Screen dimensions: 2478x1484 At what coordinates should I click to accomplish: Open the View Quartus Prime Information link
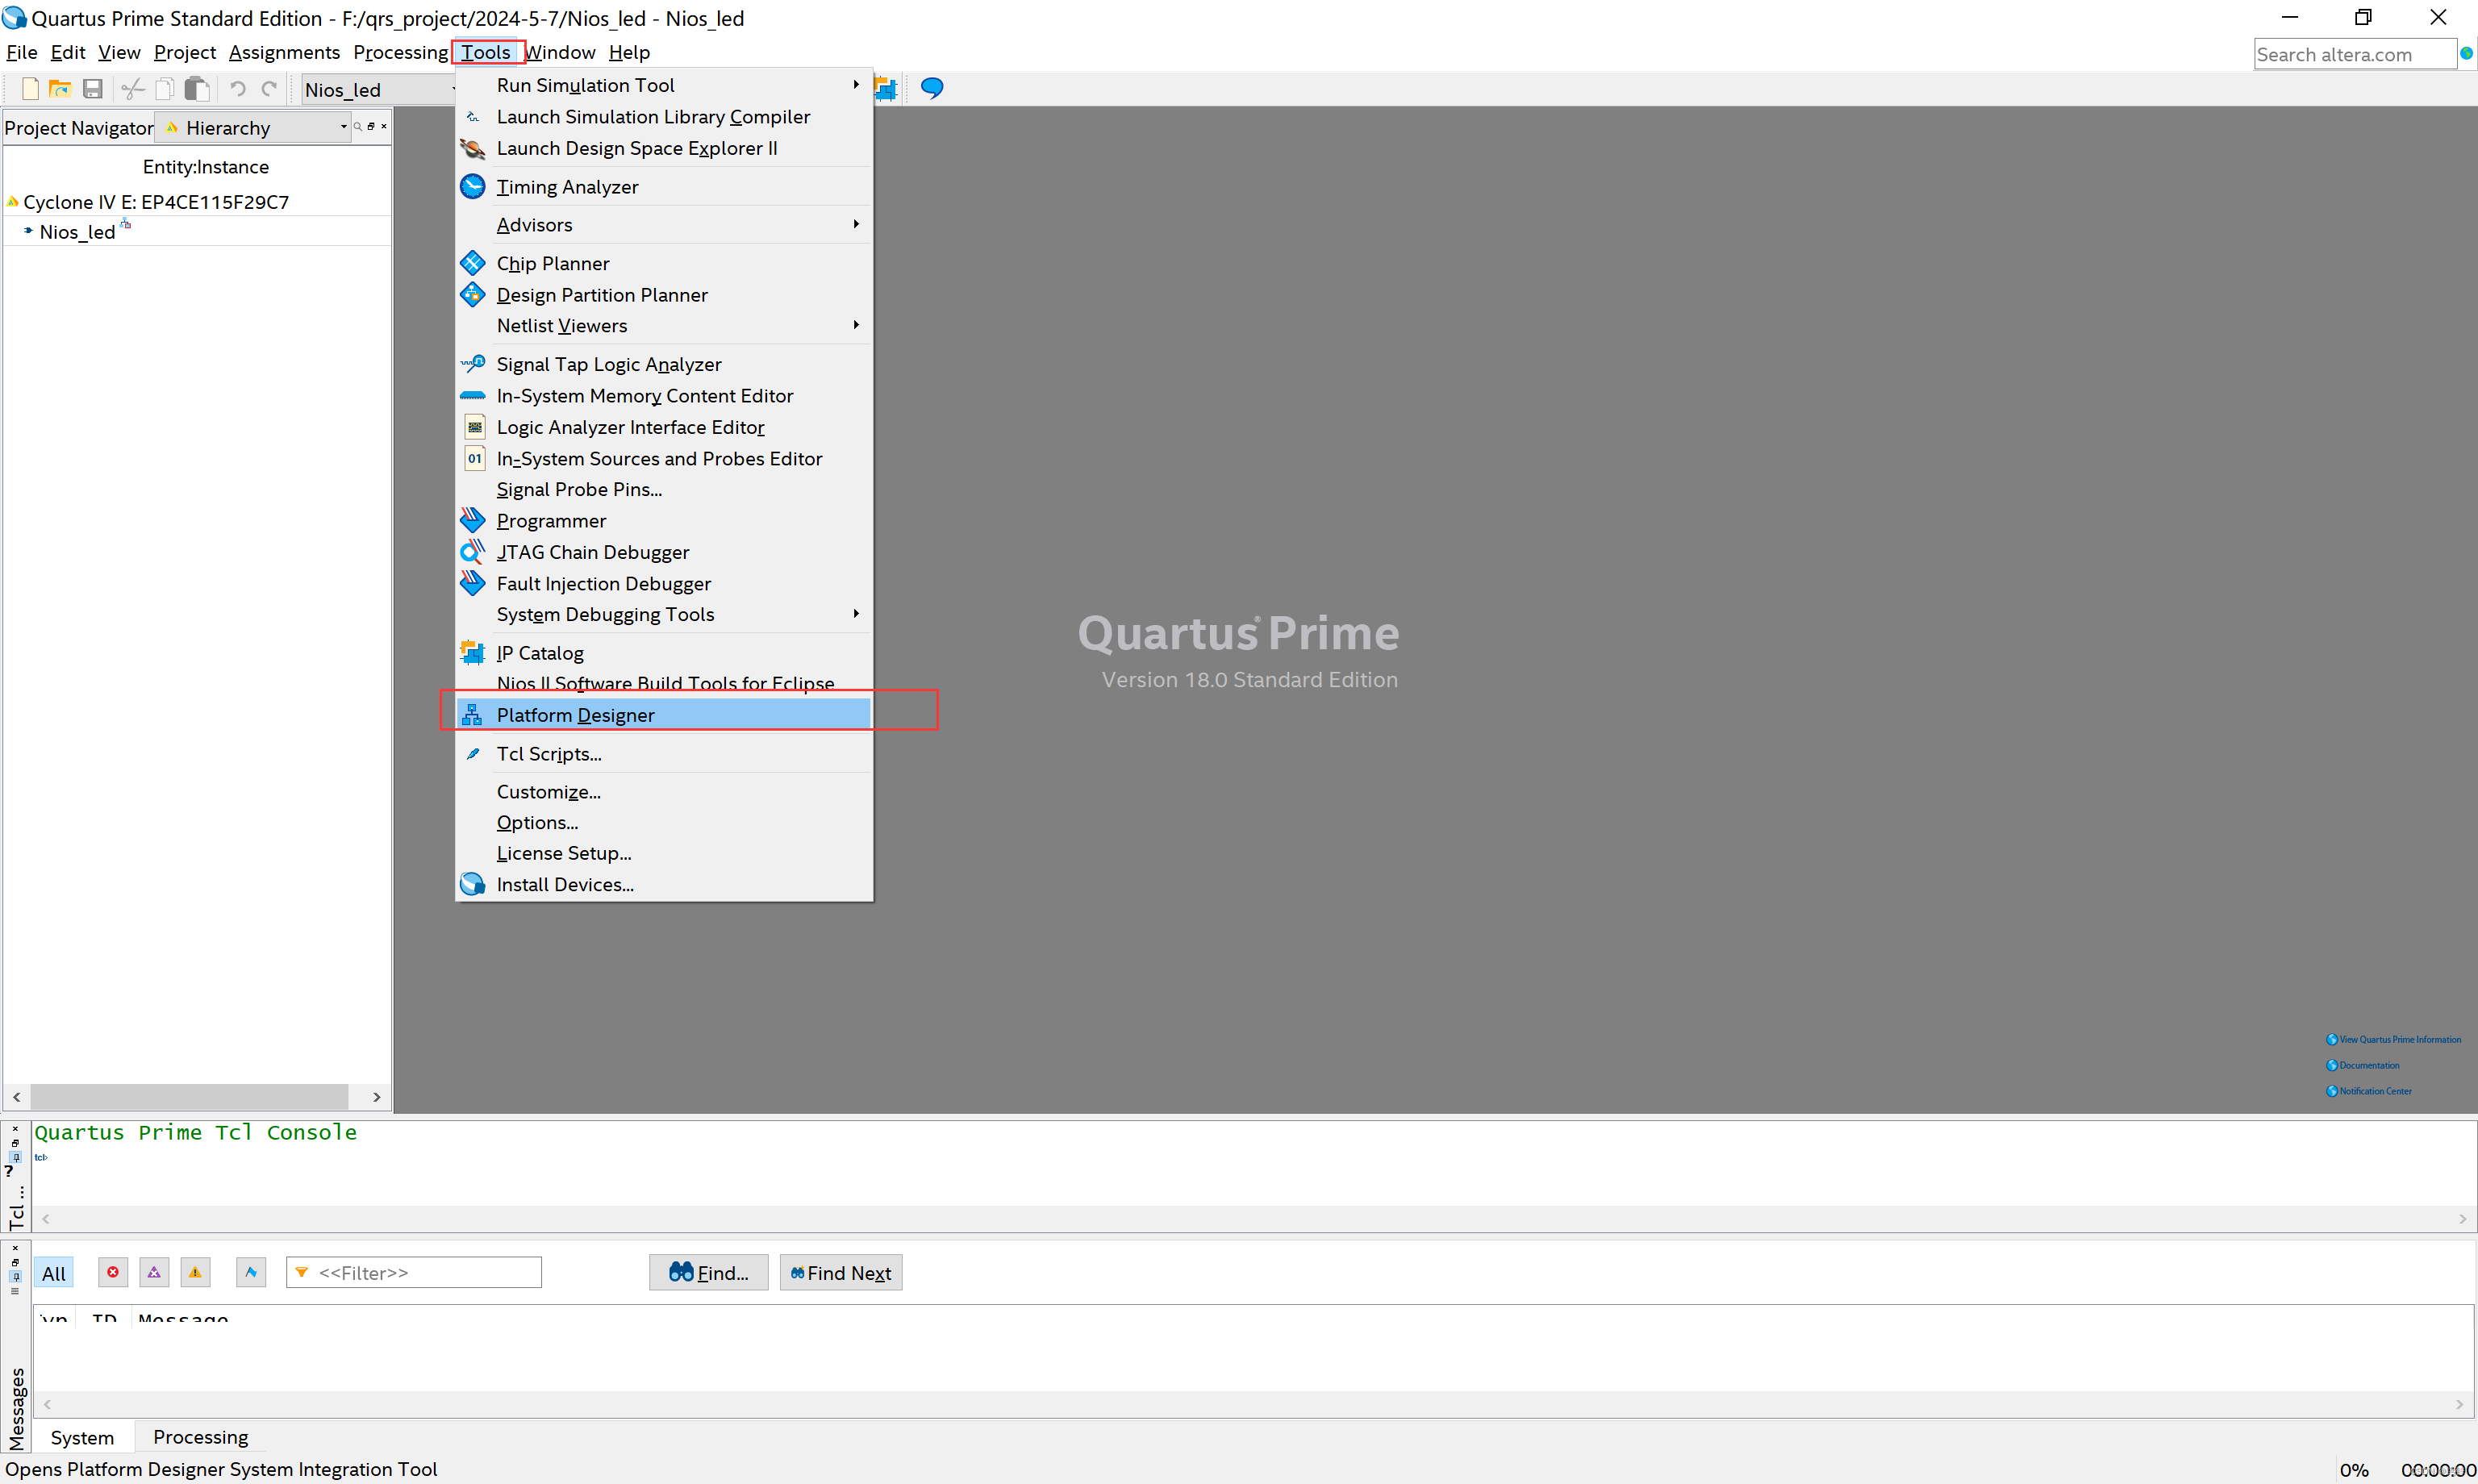(2398, 1040)
